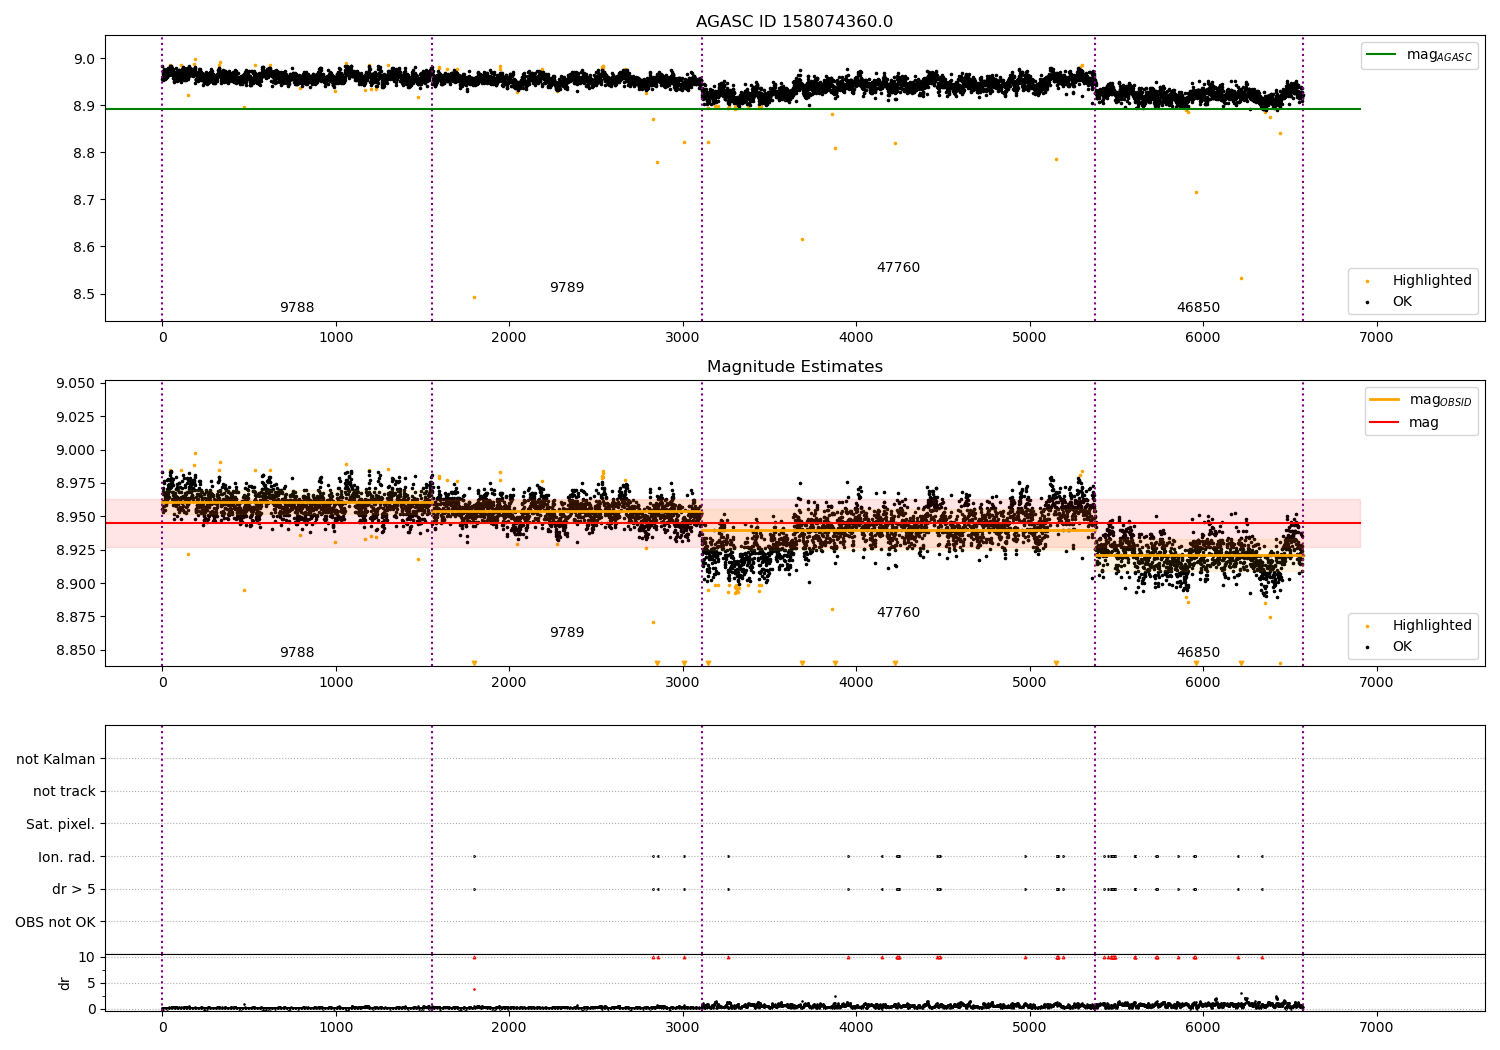
Task: Click obsid label 46850 in the top plot
Action: tap(1198, 308)
